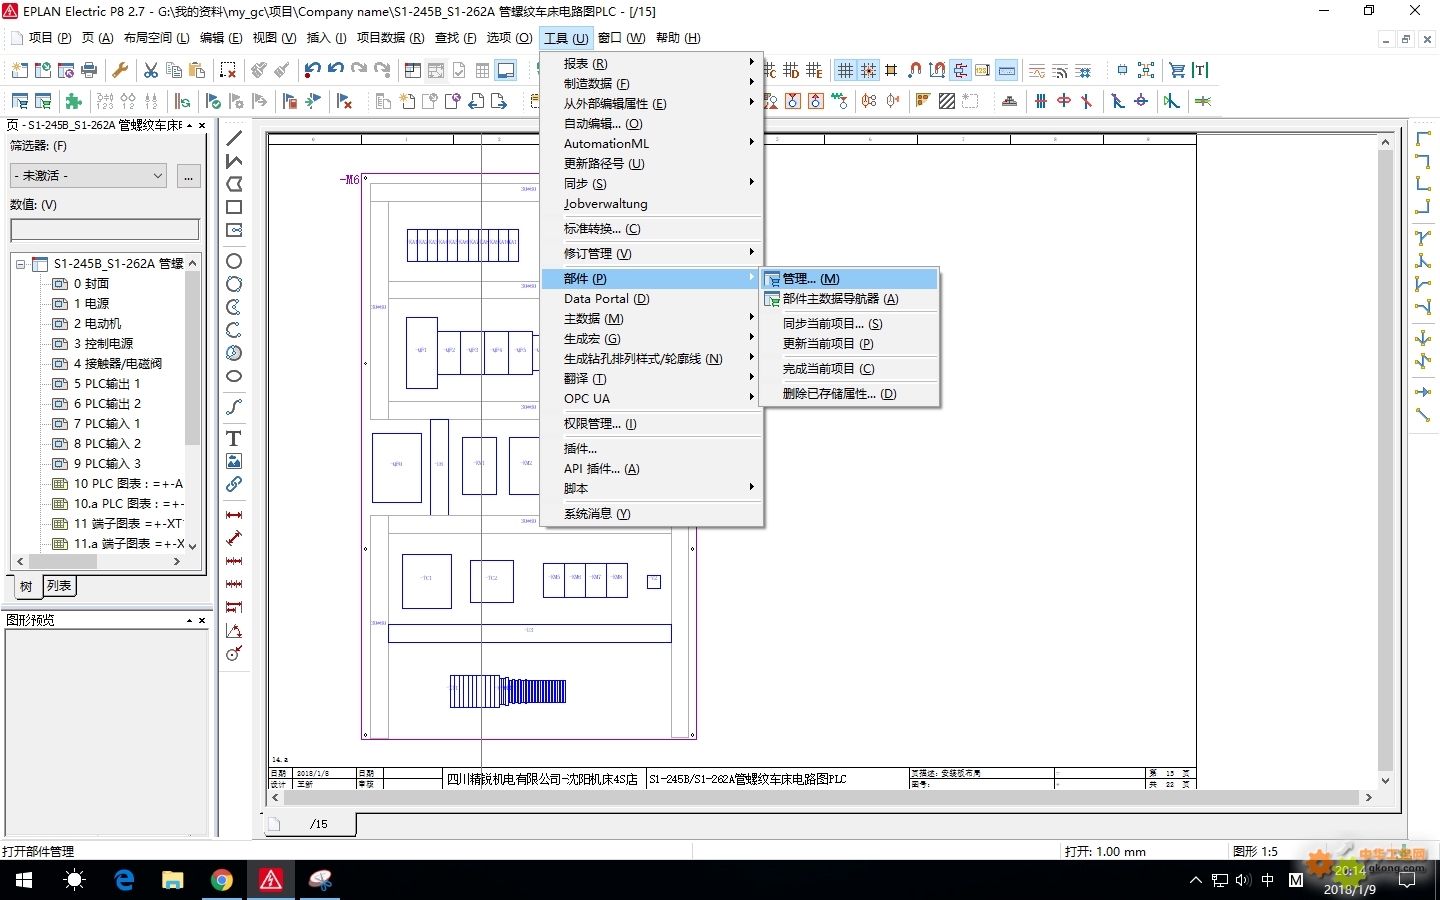Choose 管理... (M) in parts submenu
Image resolution: width=1440 pixels, height=900 pixels.
click(849, 278)
